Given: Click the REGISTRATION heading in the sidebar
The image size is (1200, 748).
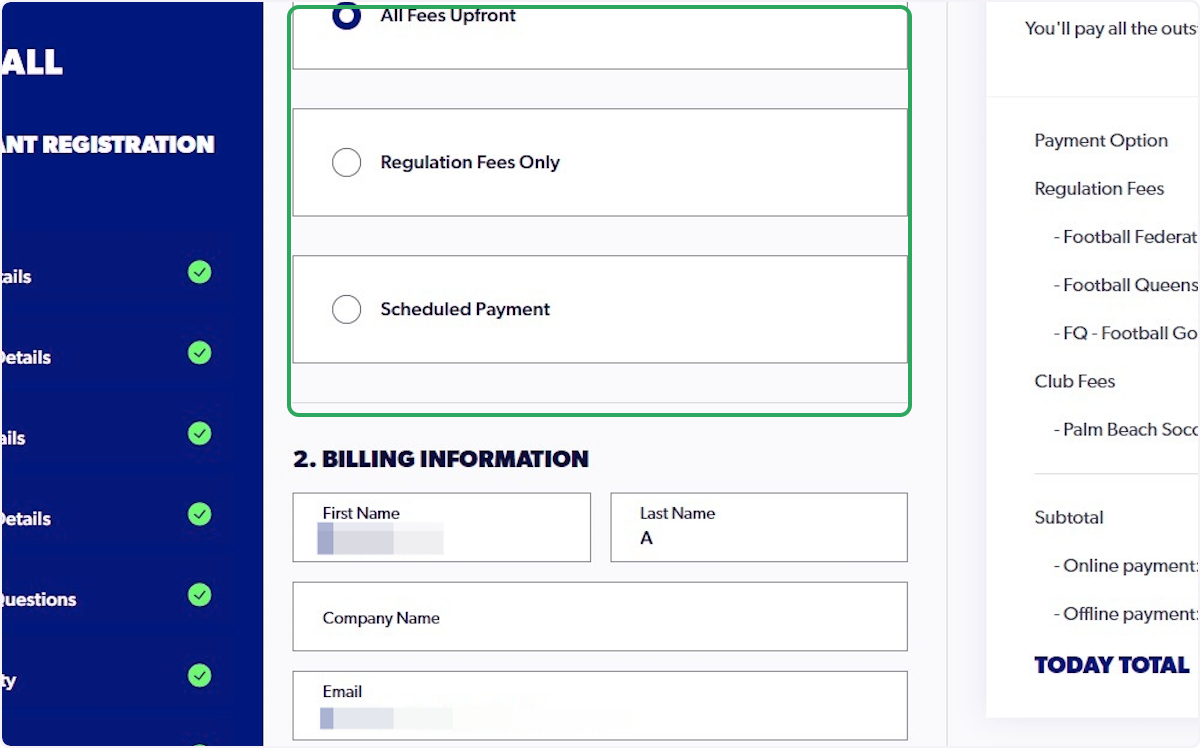Looking at the screenshot, I should [107, 144].
